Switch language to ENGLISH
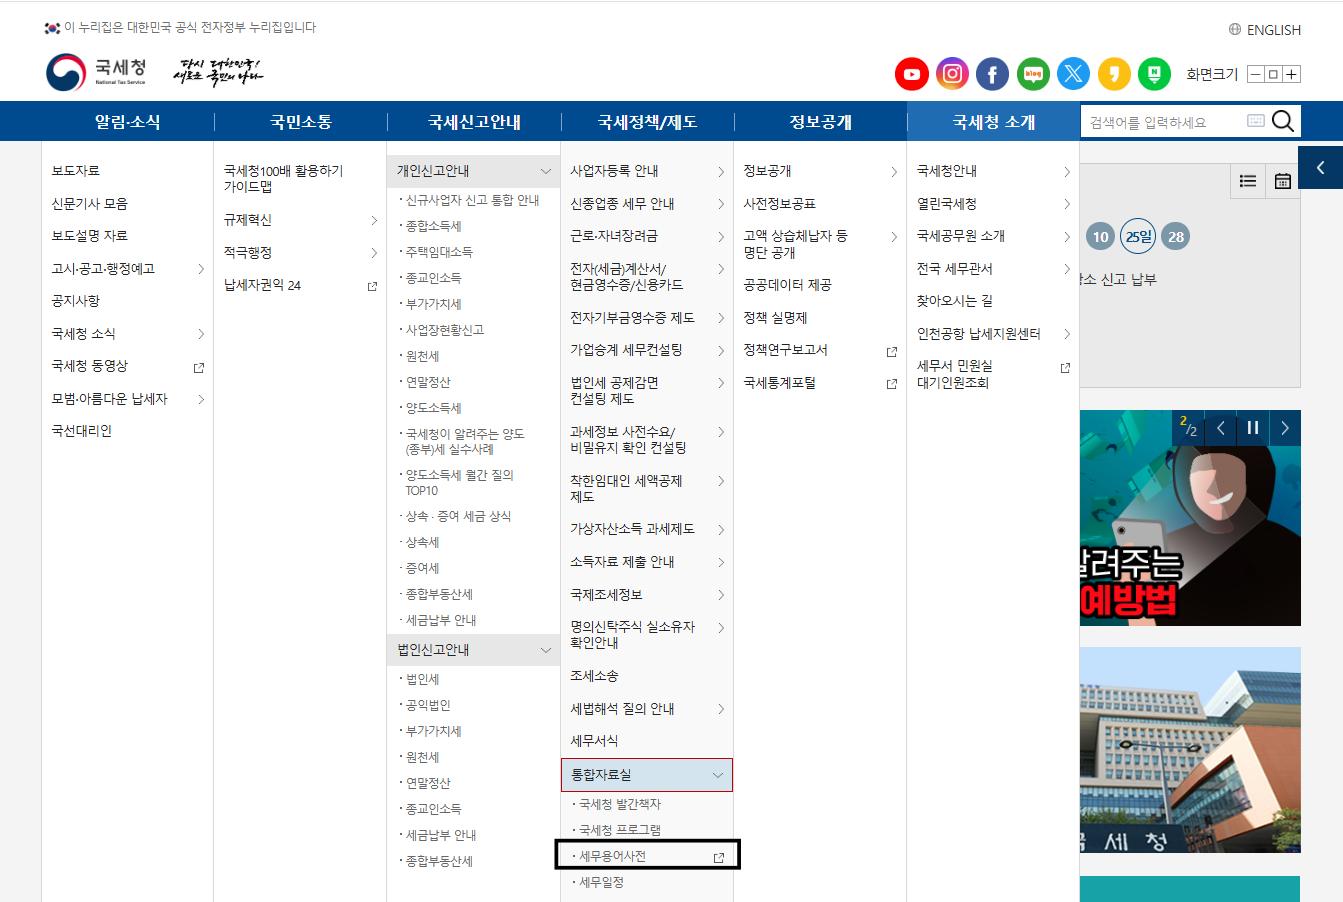The height and width of the screenshot is (902, 1343). pyautogui.click(x=1265, y=30)
